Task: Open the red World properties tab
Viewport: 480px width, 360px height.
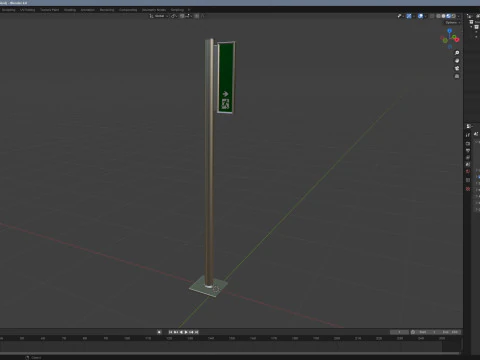Action: [468, 171]
